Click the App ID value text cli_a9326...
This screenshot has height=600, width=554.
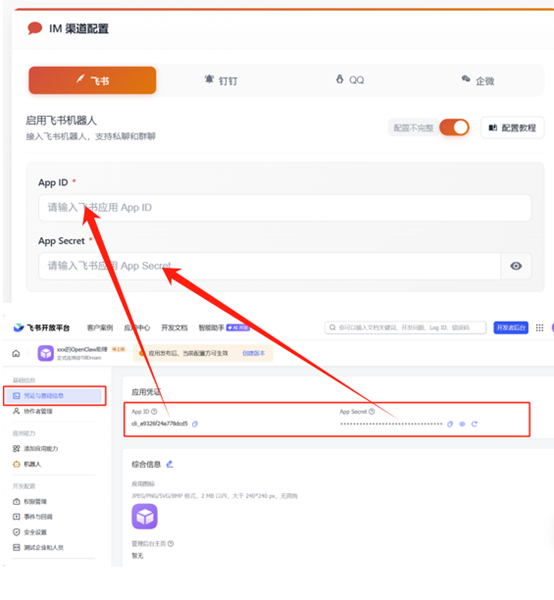pyautogui.click(x=160, y=424)
